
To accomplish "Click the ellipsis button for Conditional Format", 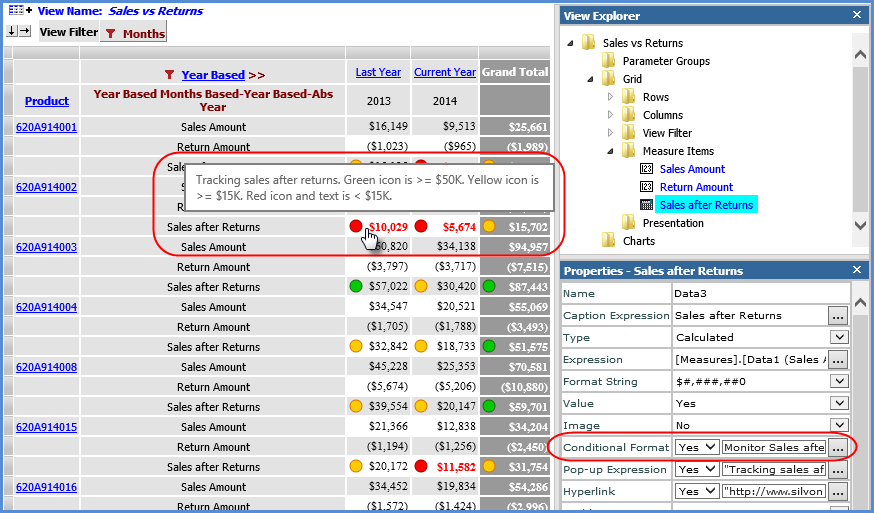I will coord(839,447).
